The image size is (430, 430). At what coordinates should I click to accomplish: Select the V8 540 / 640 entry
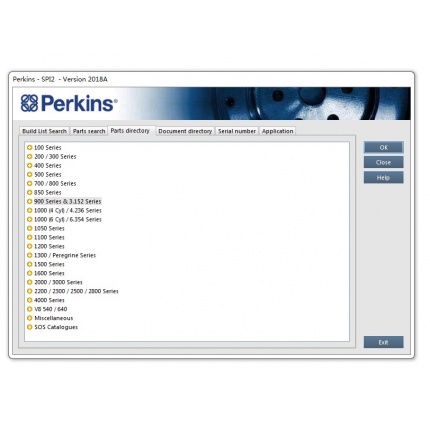pos(51,309)
